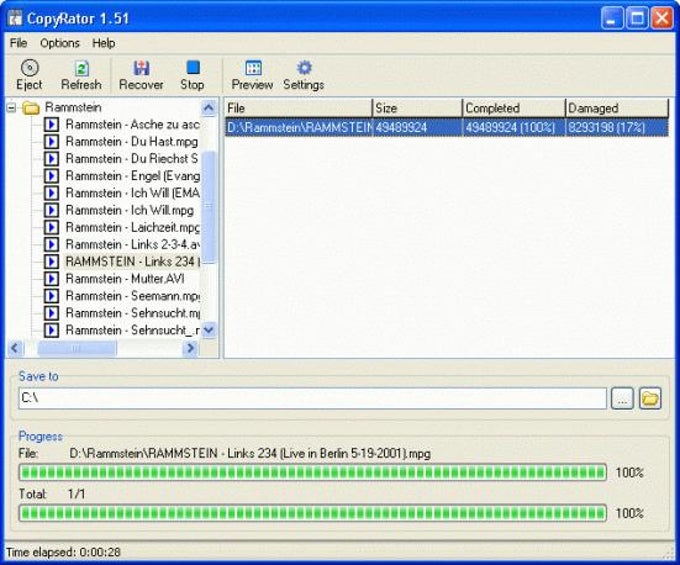Select Rammstein - Du Hast.mpg in tree
Viewport: 680px width, 565px height.
132,142
